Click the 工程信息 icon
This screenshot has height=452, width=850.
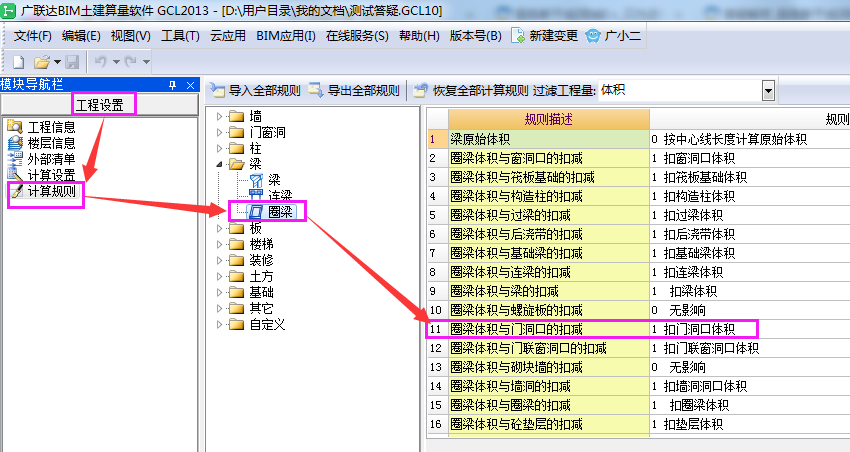[15, 127]
